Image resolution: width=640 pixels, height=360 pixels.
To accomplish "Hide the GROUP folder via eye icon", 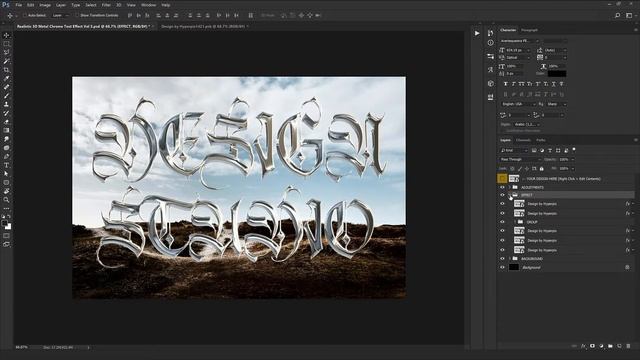I will 502,222.
